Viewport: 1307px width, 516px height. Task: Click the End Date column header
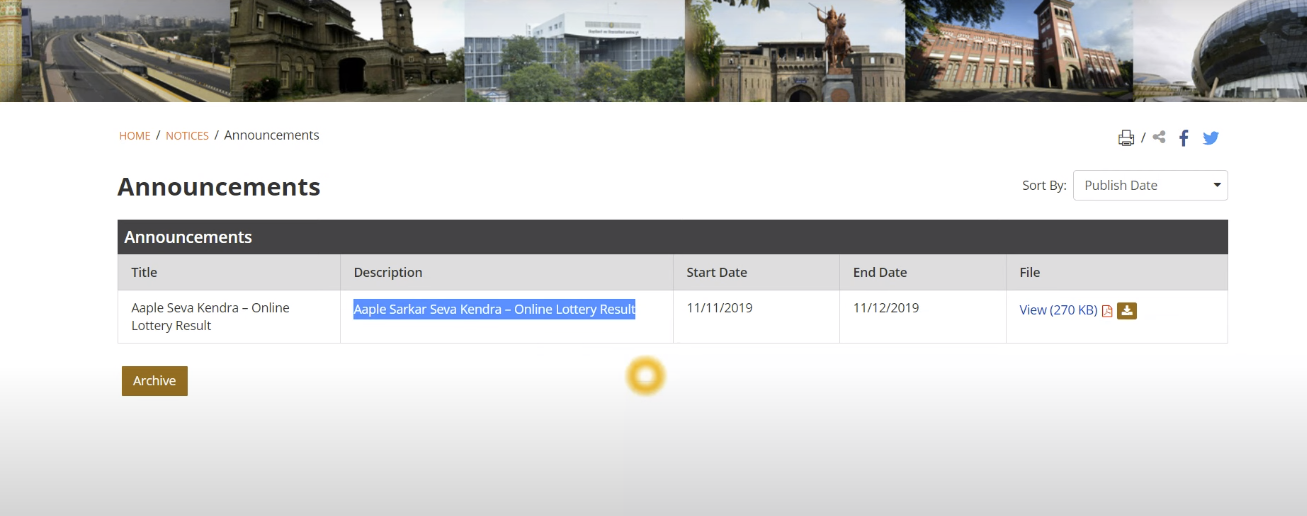[x=879, y=272]
